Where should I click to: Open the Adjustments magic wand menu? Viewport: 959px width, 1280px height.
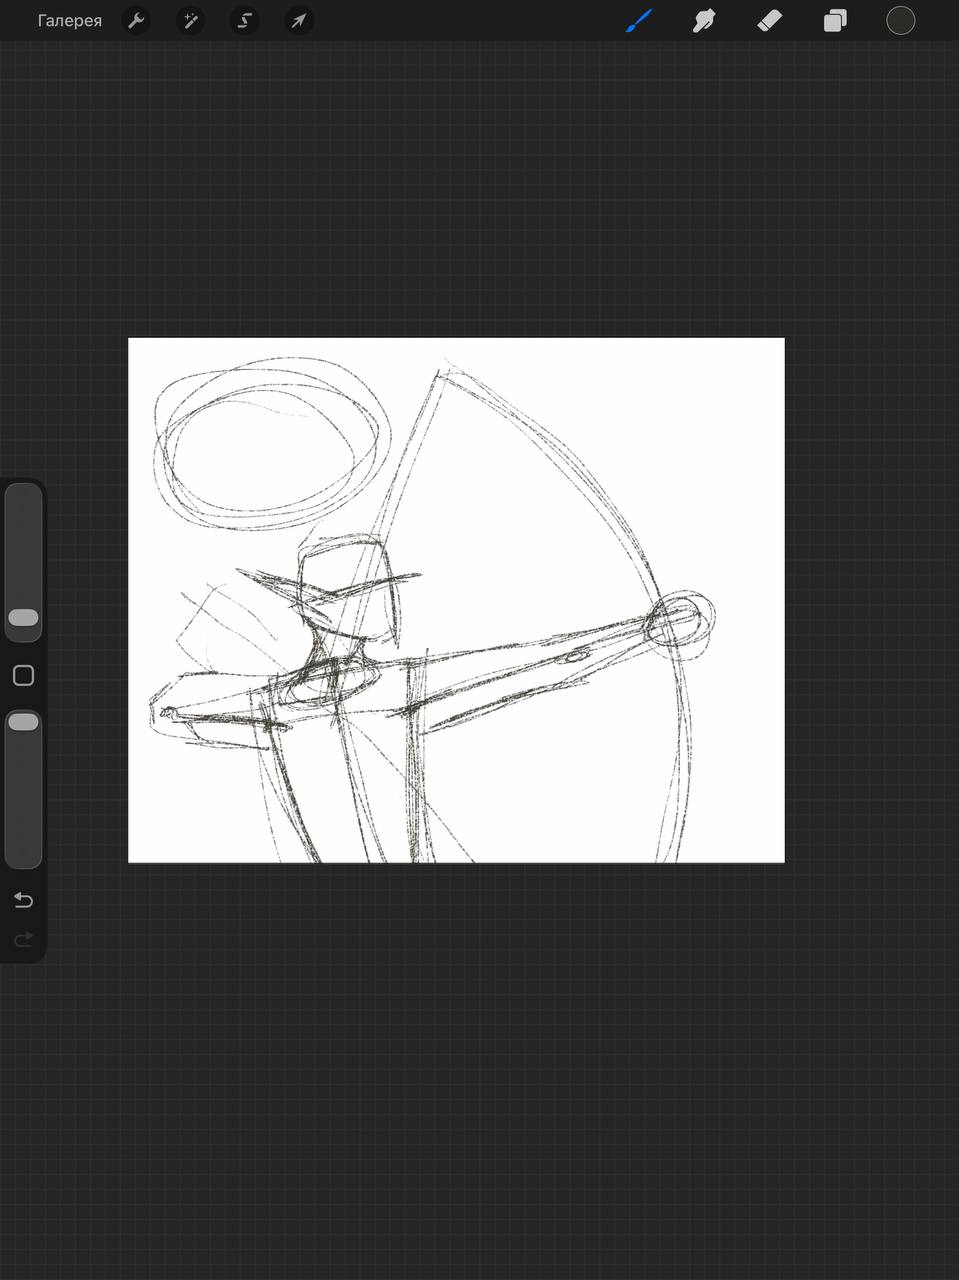pyautogui.click(x=190, y=21)
